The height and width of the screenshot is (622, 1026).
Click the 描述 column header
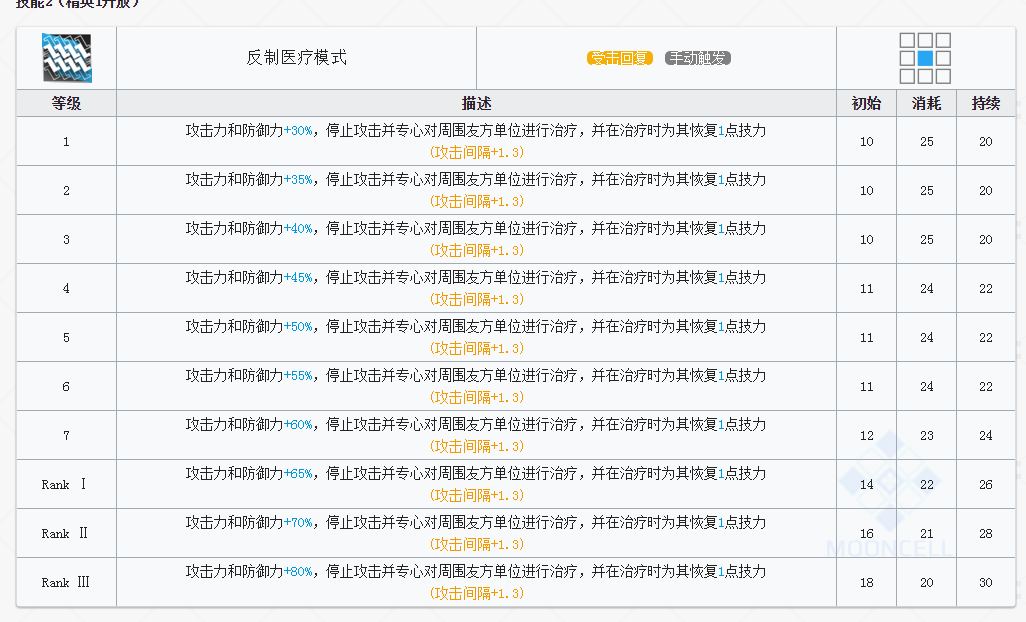(x=476, y=103)
